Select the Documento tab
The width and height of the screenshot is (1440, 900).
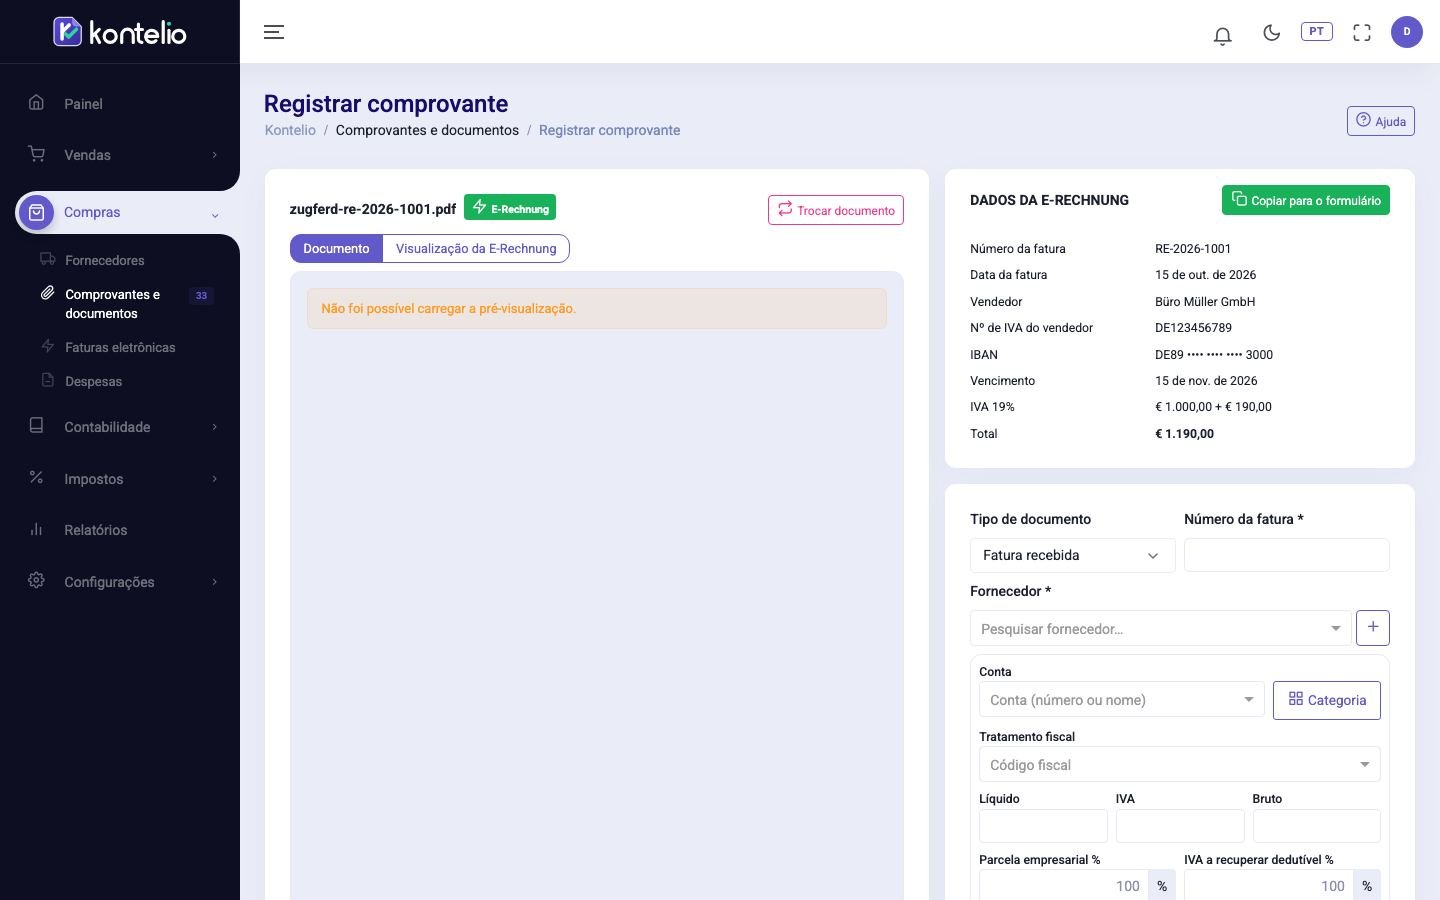coord(336,249)
